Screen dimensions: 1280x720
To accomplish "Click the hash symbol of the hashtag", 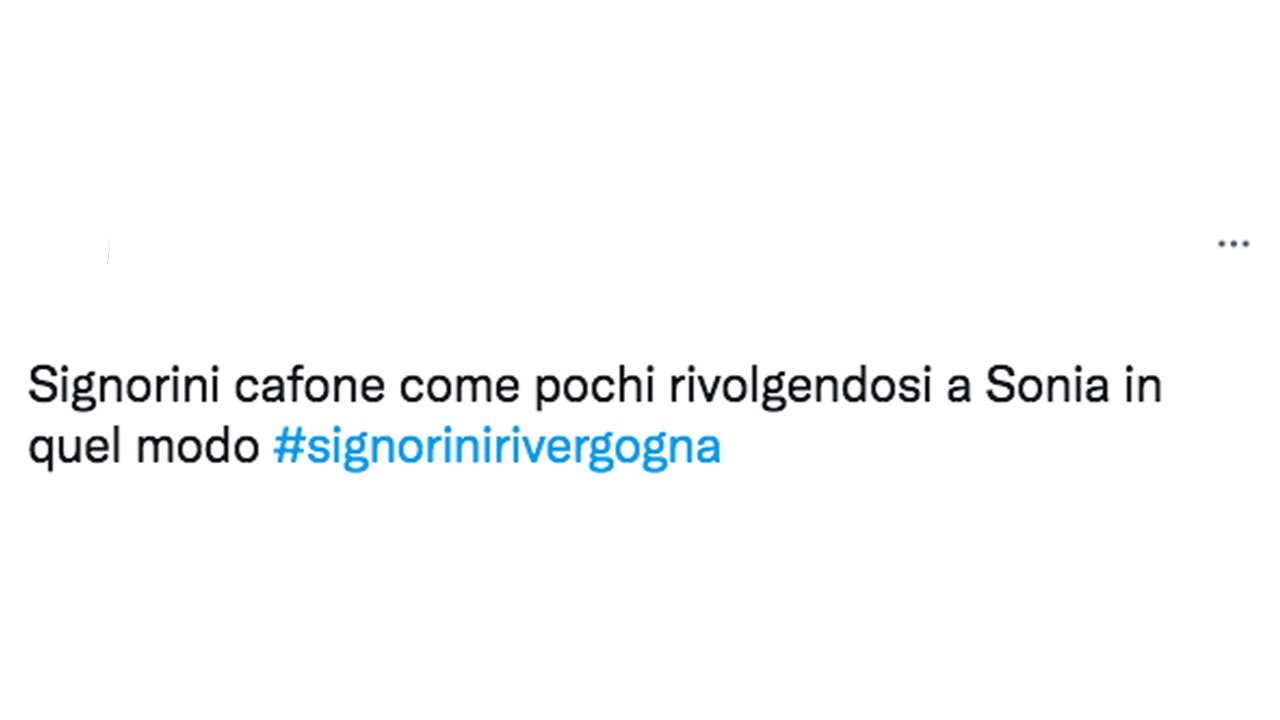I will click(288, 448).
